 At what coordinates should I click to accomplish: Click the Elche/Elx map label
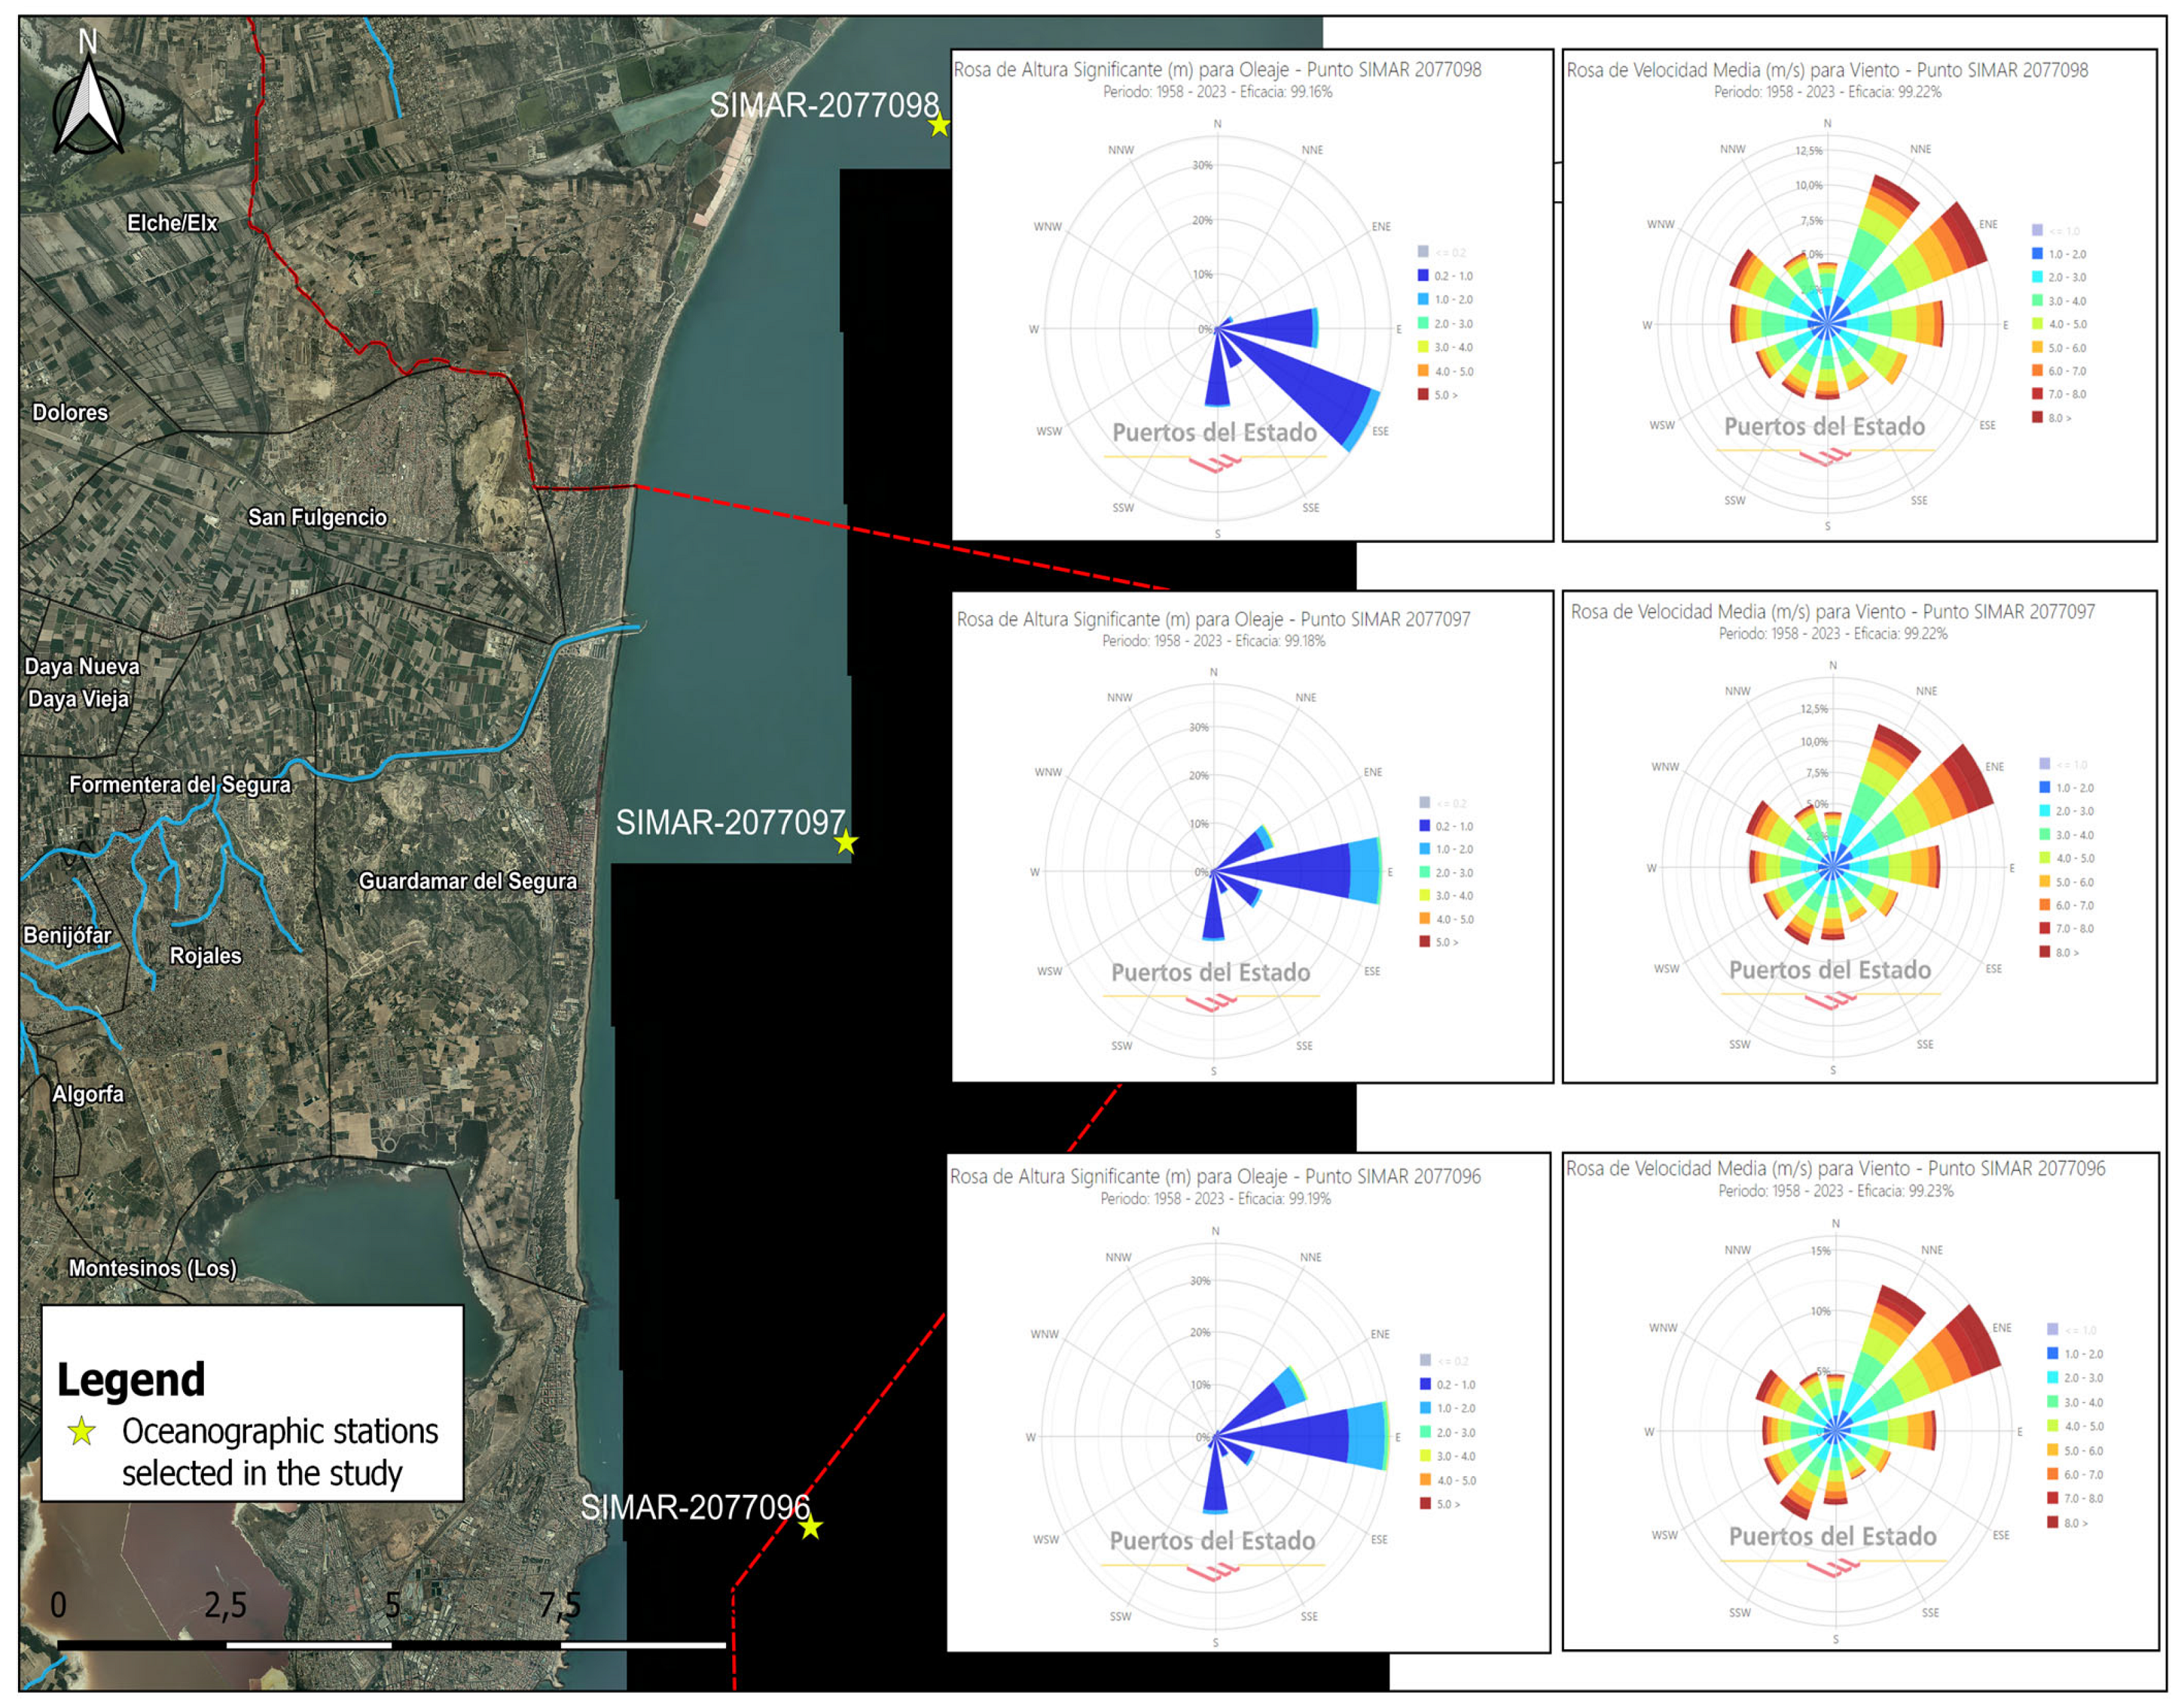[172, 223]
